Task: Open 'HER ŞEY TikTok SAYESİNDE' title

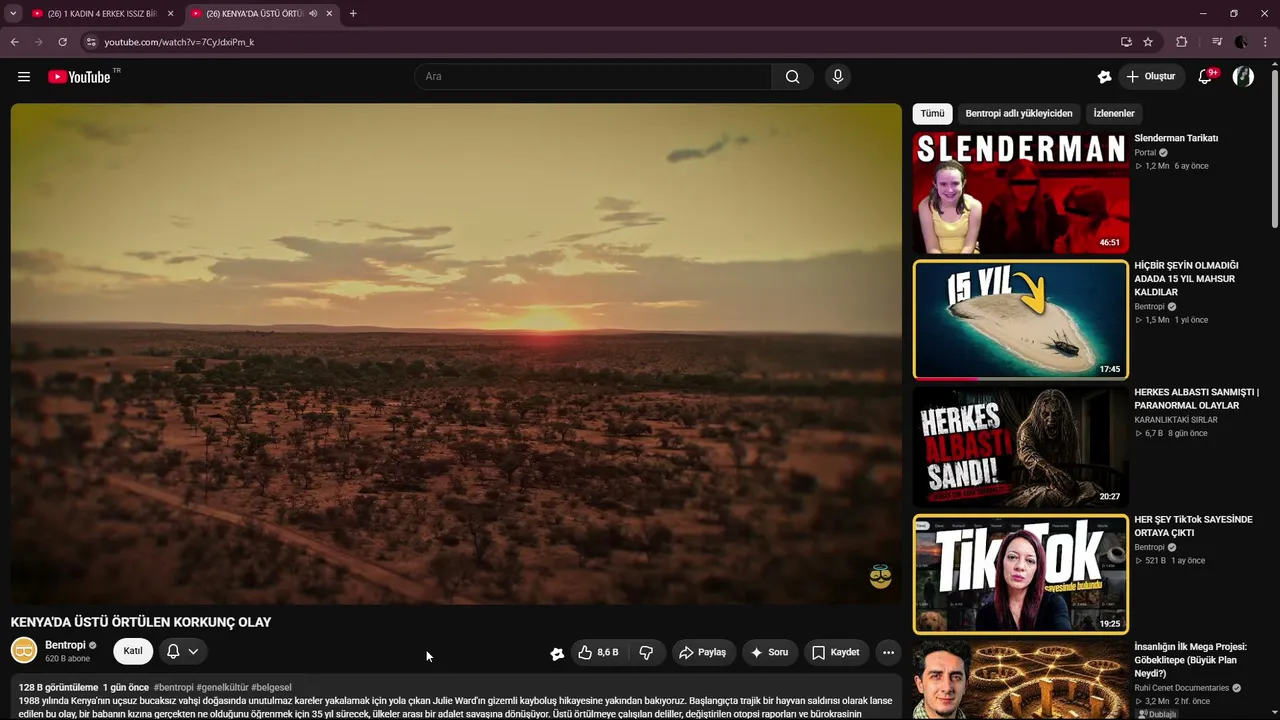Action: click(x=1193, y=526)
